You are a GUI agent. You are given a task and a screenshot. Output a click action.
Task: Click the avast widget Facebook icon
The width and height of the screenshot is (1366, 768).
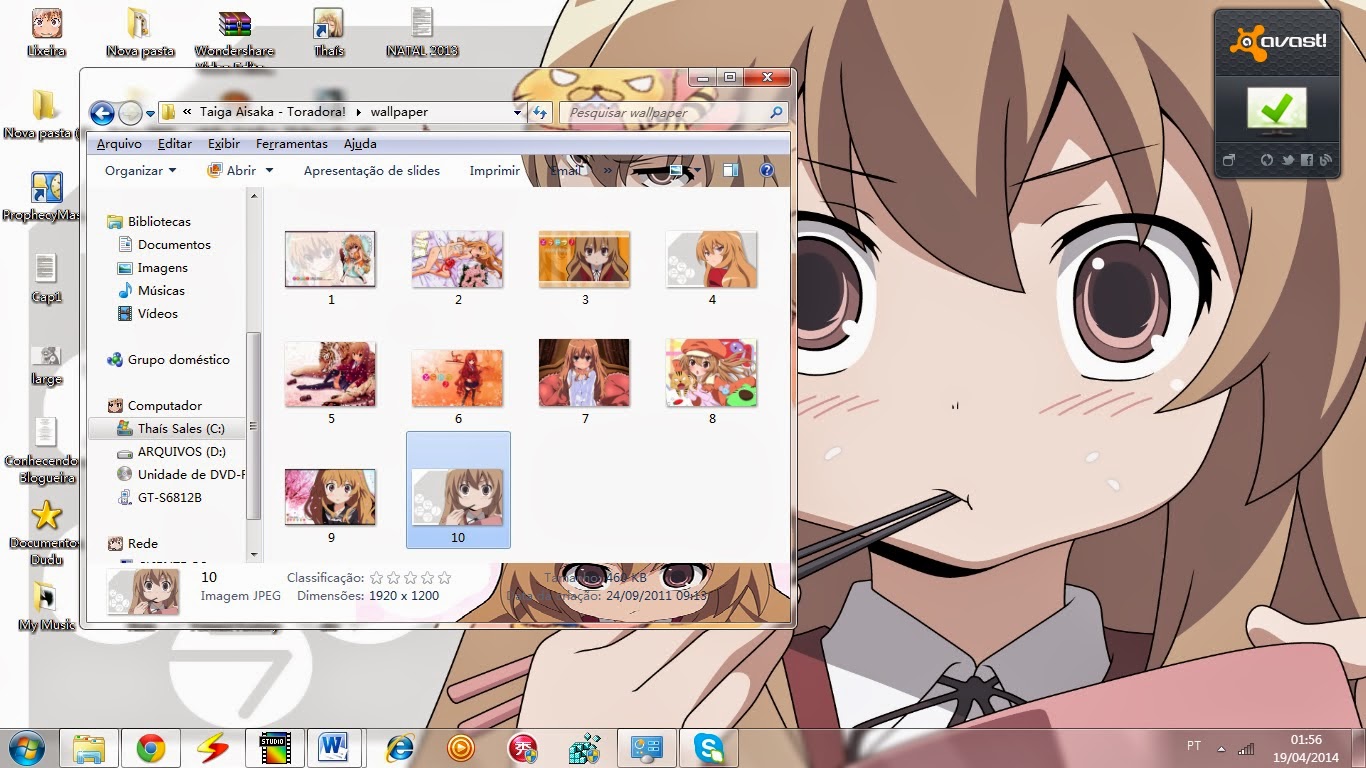click(x=1306, y=160)
